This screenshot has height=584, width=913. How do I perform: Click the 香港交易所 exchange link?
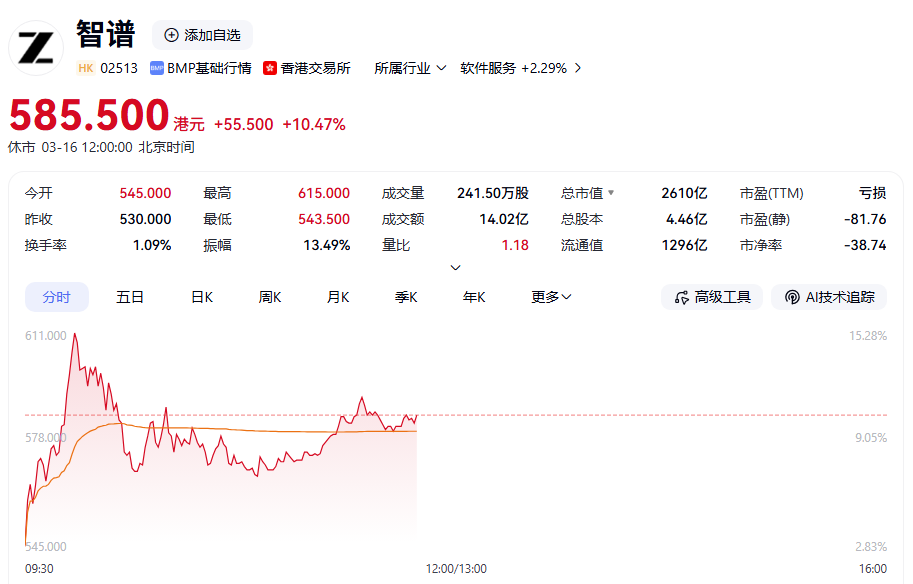click(x=315, y=68)
